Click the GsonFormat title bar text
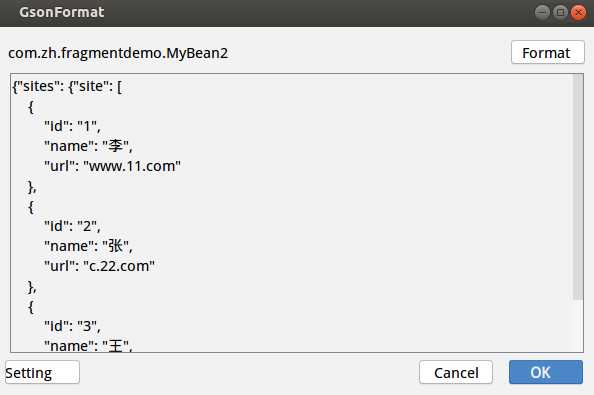Viewport: 594px width, 395px height. 62,12
